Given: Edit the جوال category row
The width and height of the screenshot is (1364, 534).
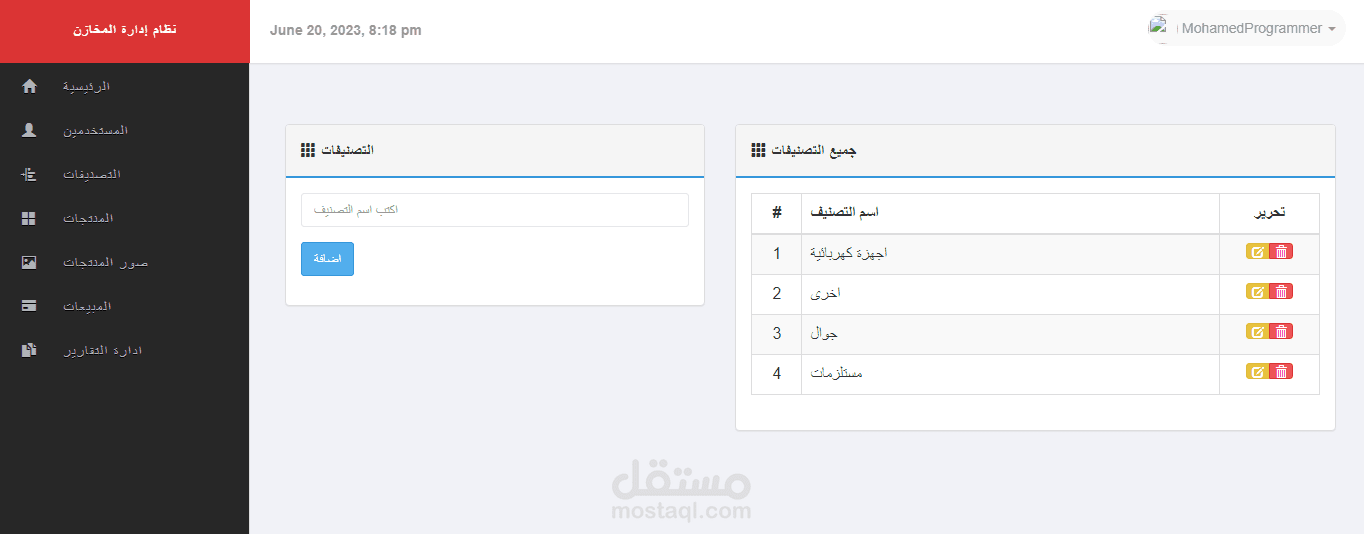Looking at the screenshot, I should click(1257, 332).
